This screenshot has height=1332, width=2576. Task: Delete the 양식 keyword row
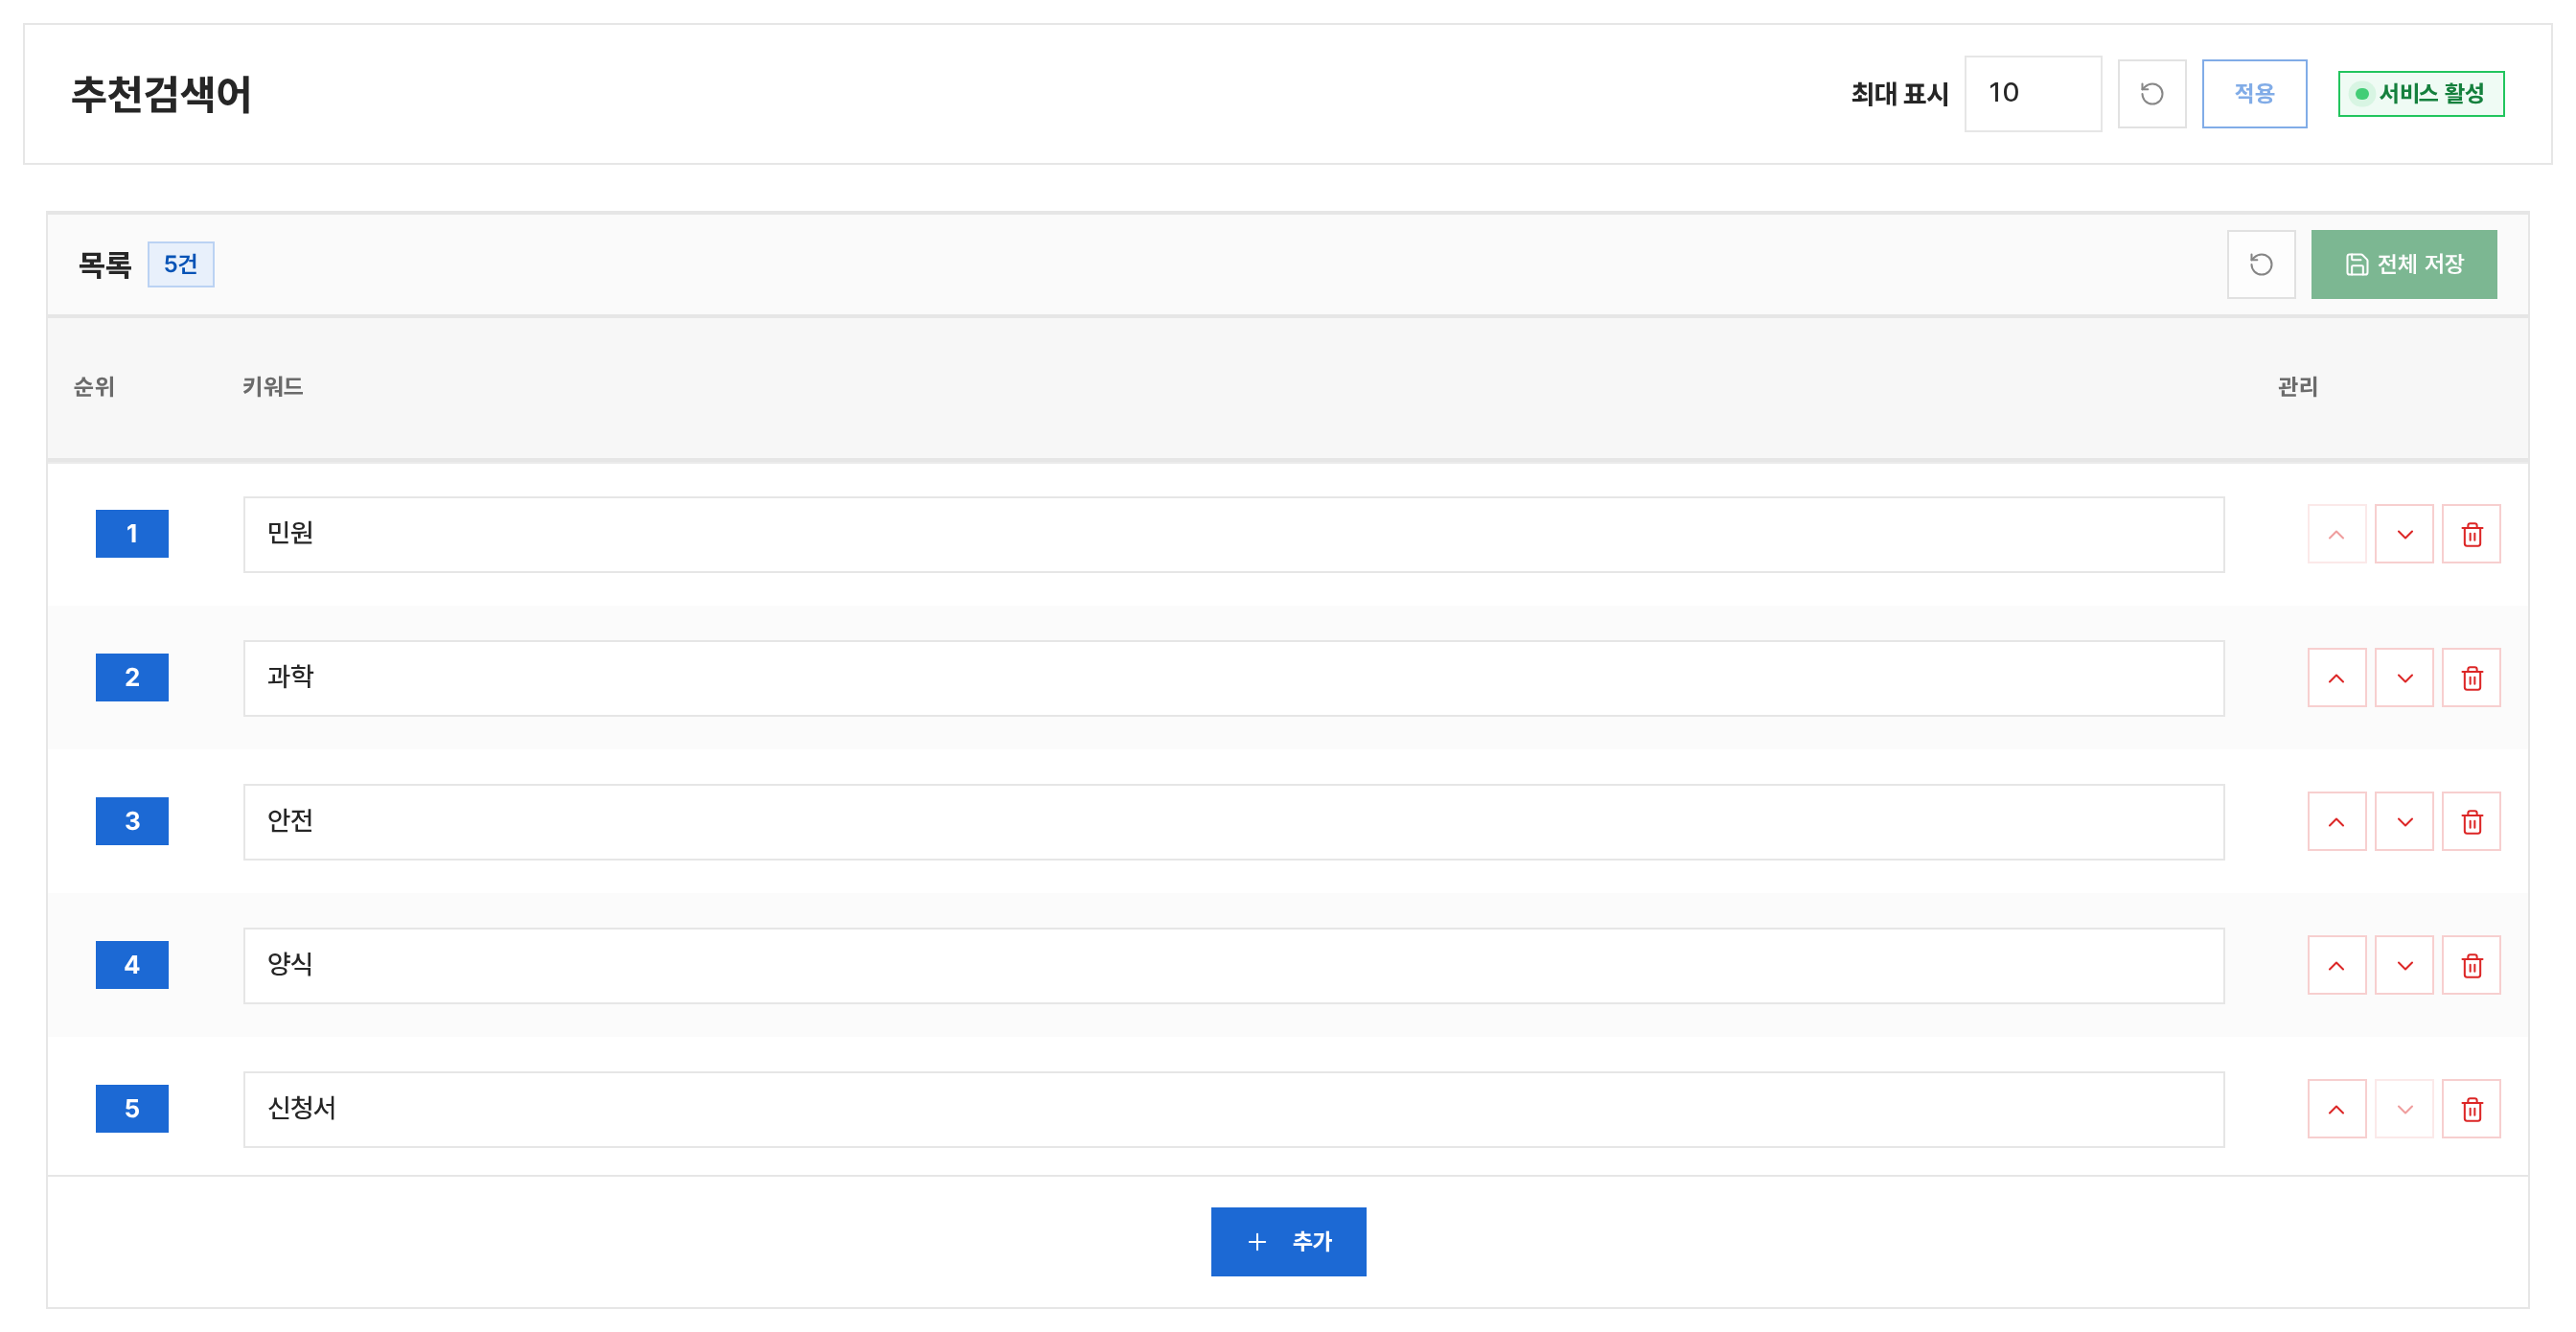[2471, 966]
